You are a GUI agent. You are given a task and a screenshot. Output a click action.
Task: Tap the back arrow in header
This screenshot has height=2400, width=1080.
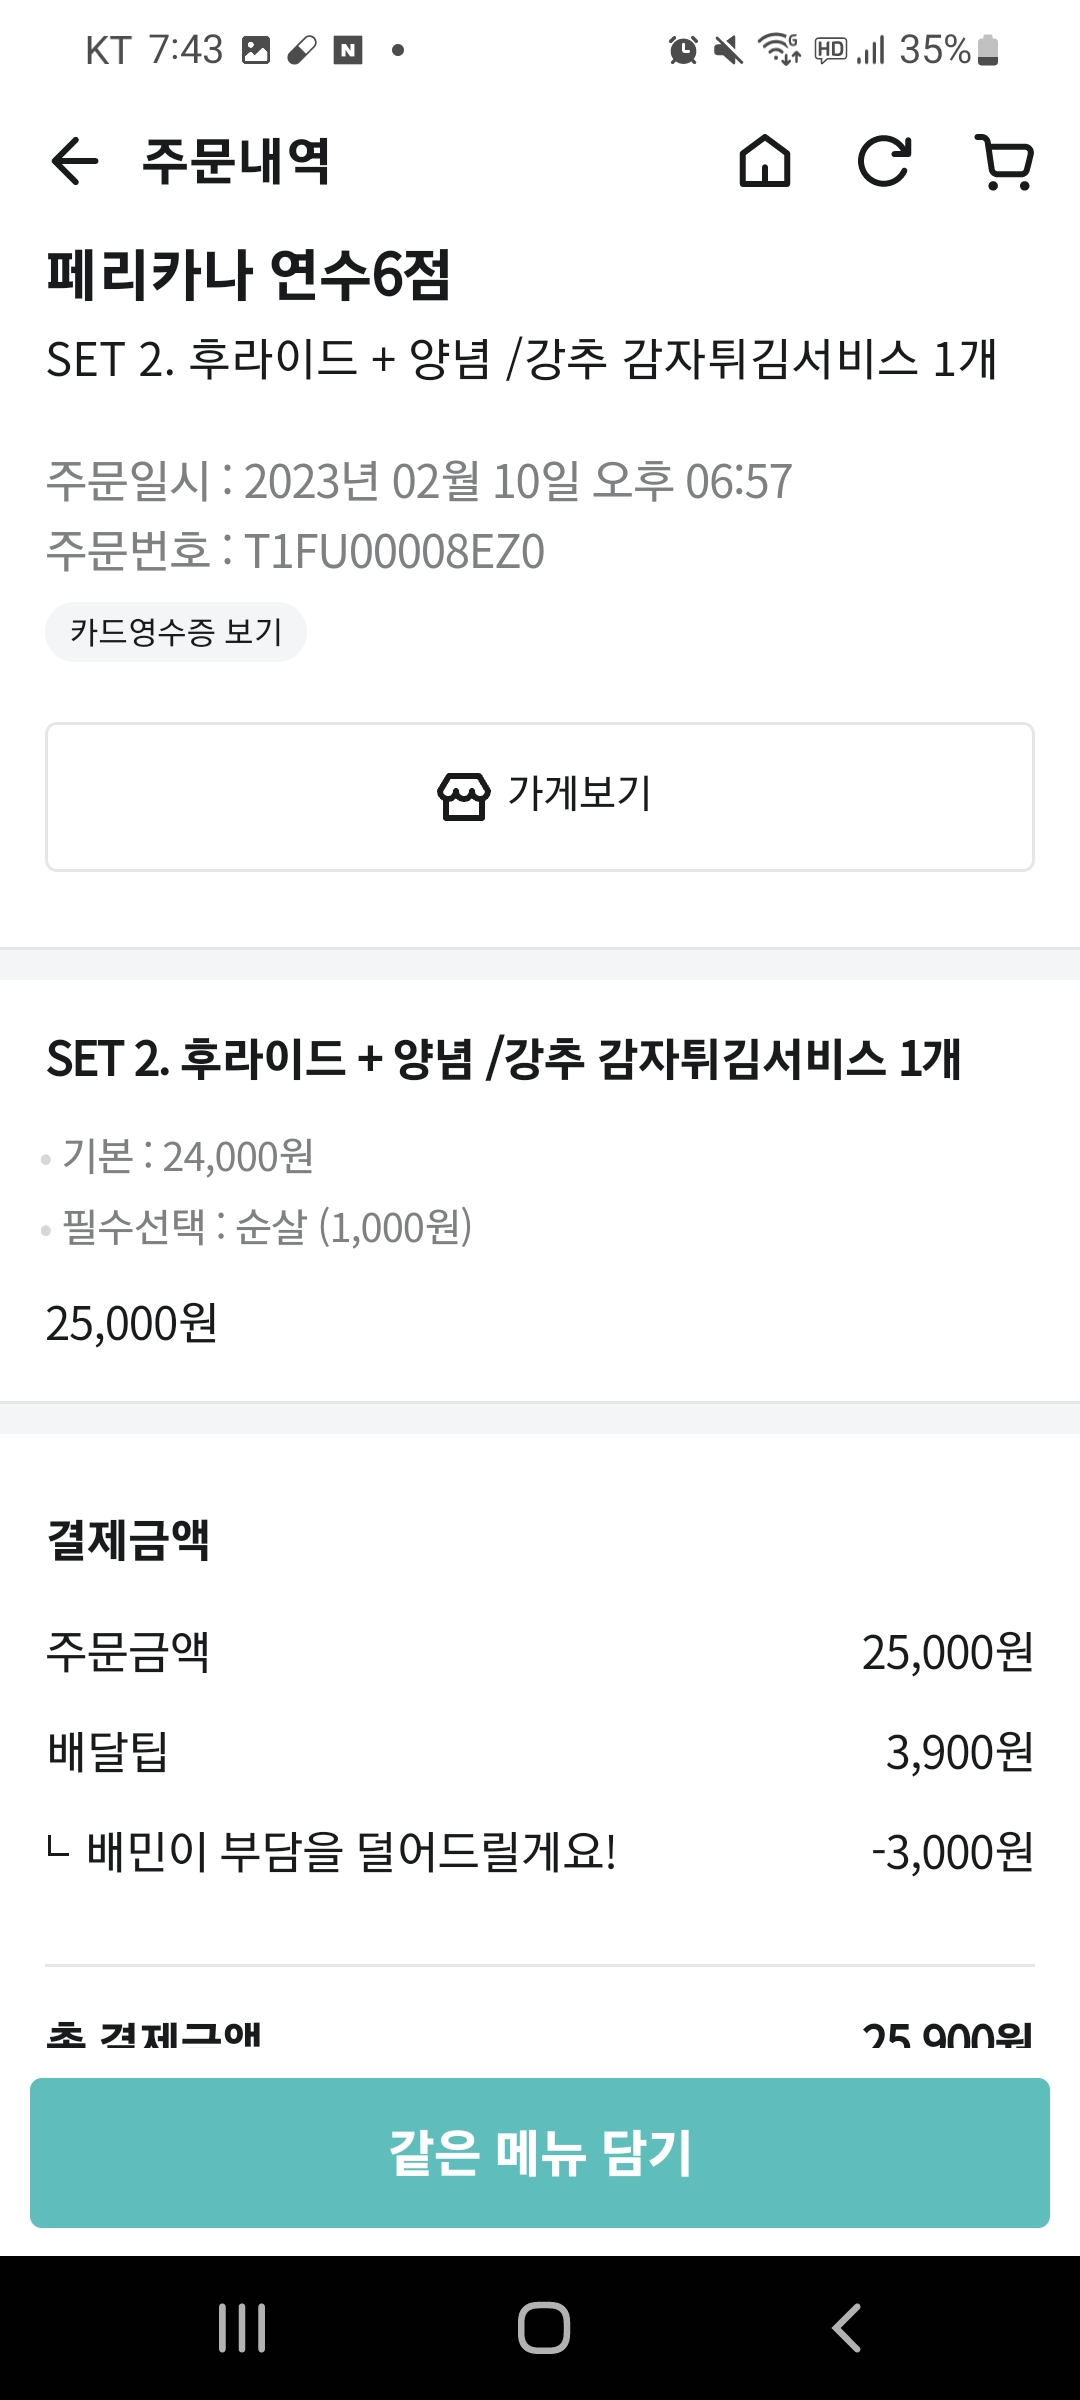75,161
